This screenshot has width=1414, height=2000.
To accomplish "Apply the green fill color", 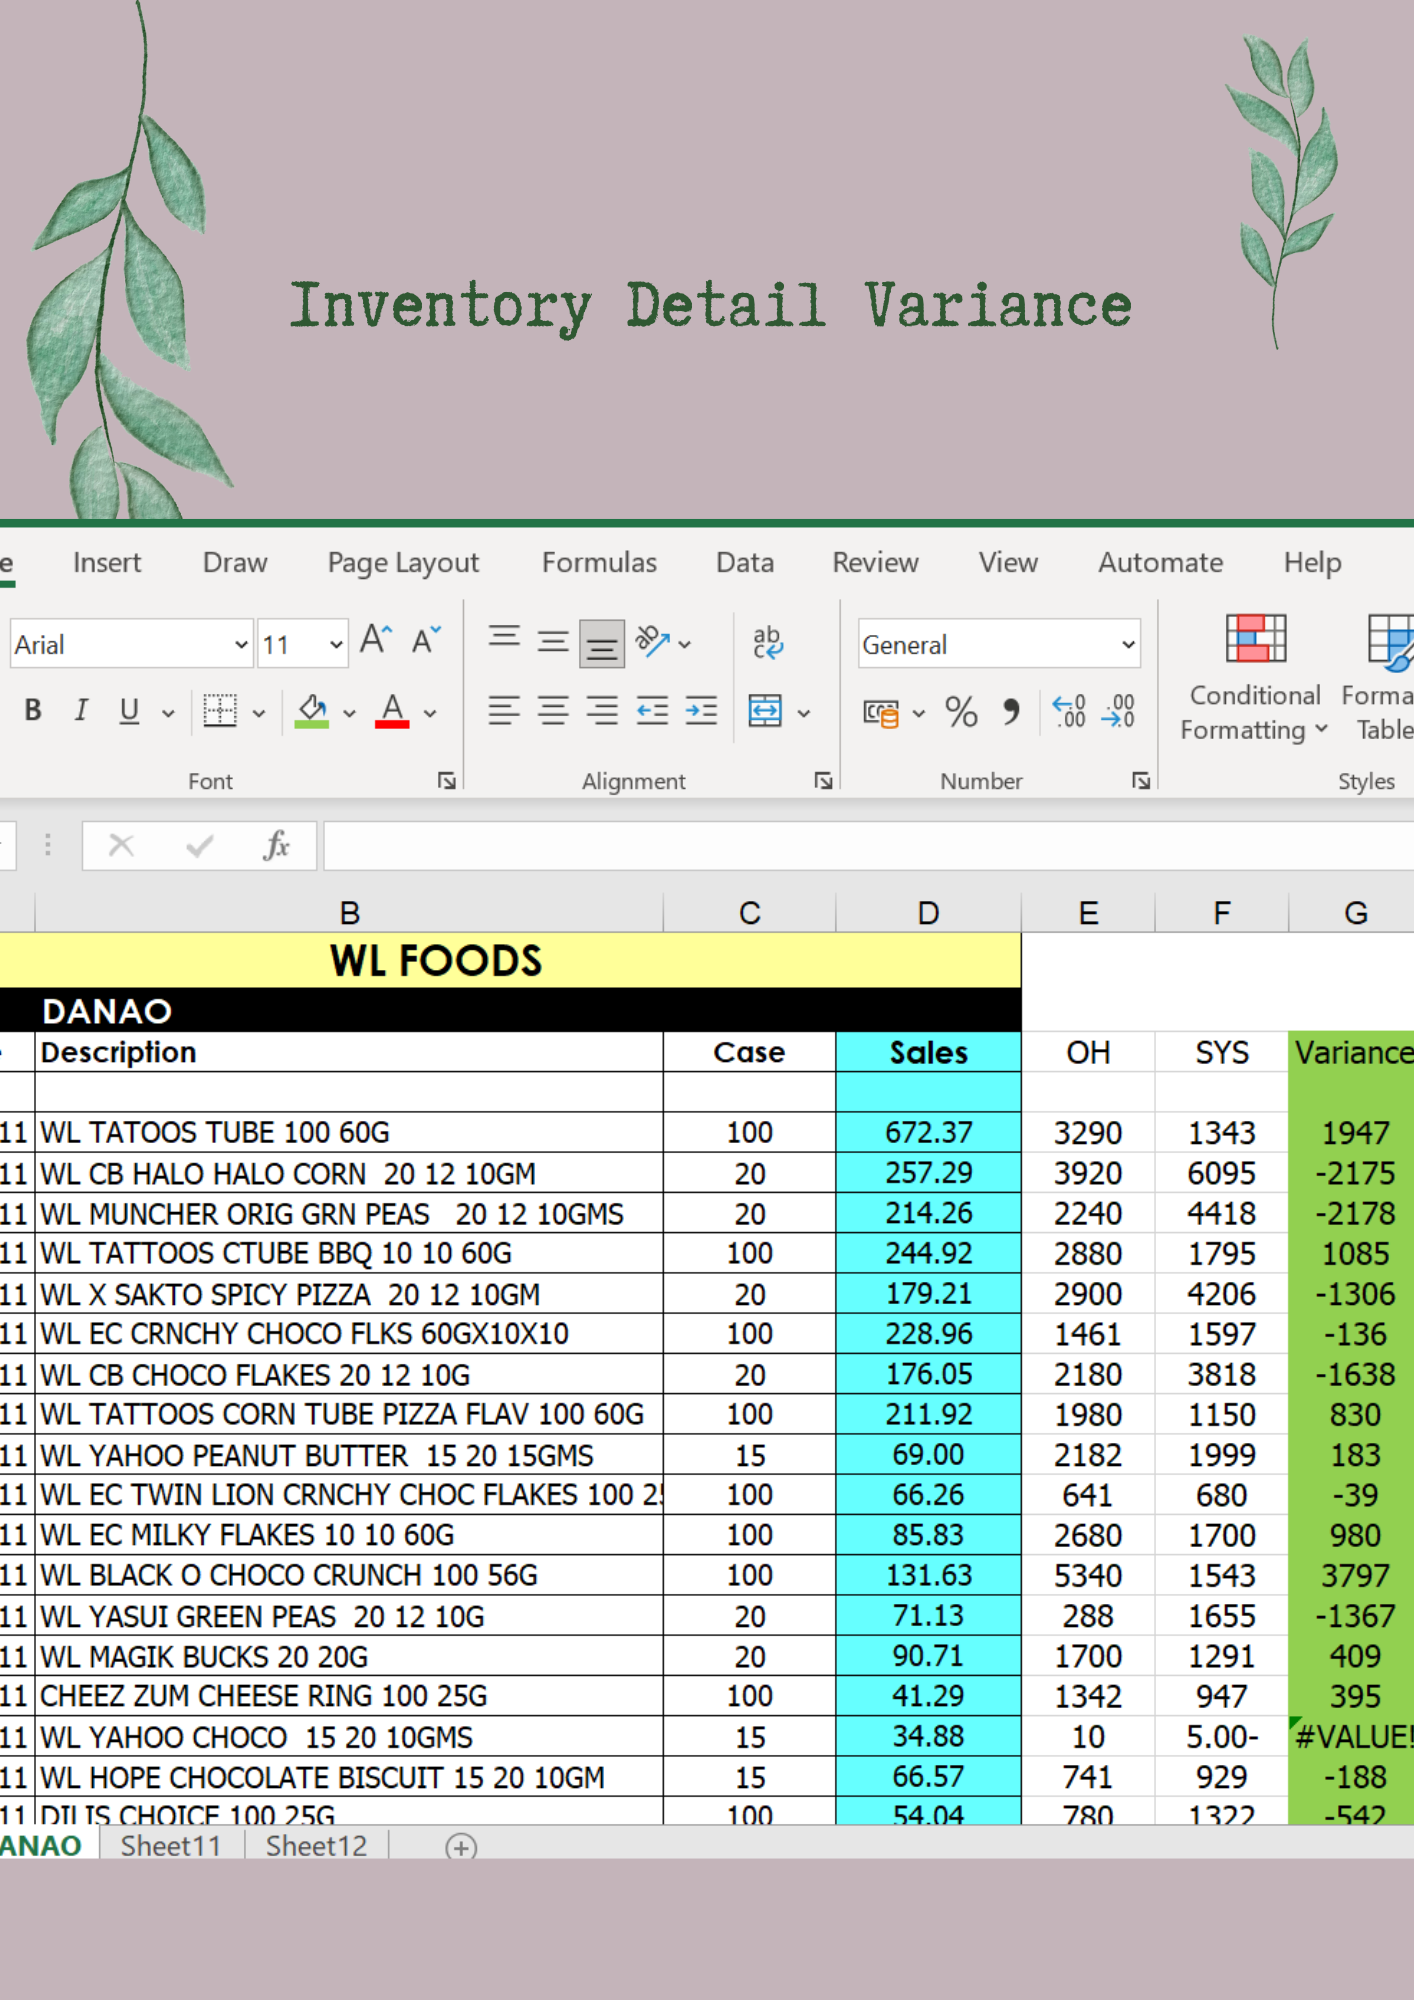I will point(312,711).
